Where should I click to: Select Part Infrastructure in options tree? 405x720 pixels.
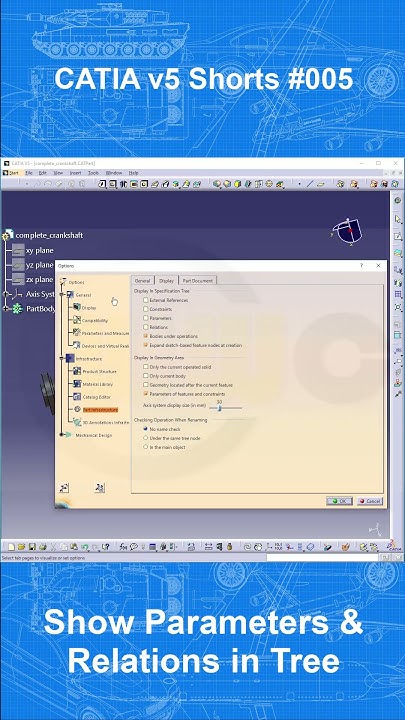click(x=100, y=410)
